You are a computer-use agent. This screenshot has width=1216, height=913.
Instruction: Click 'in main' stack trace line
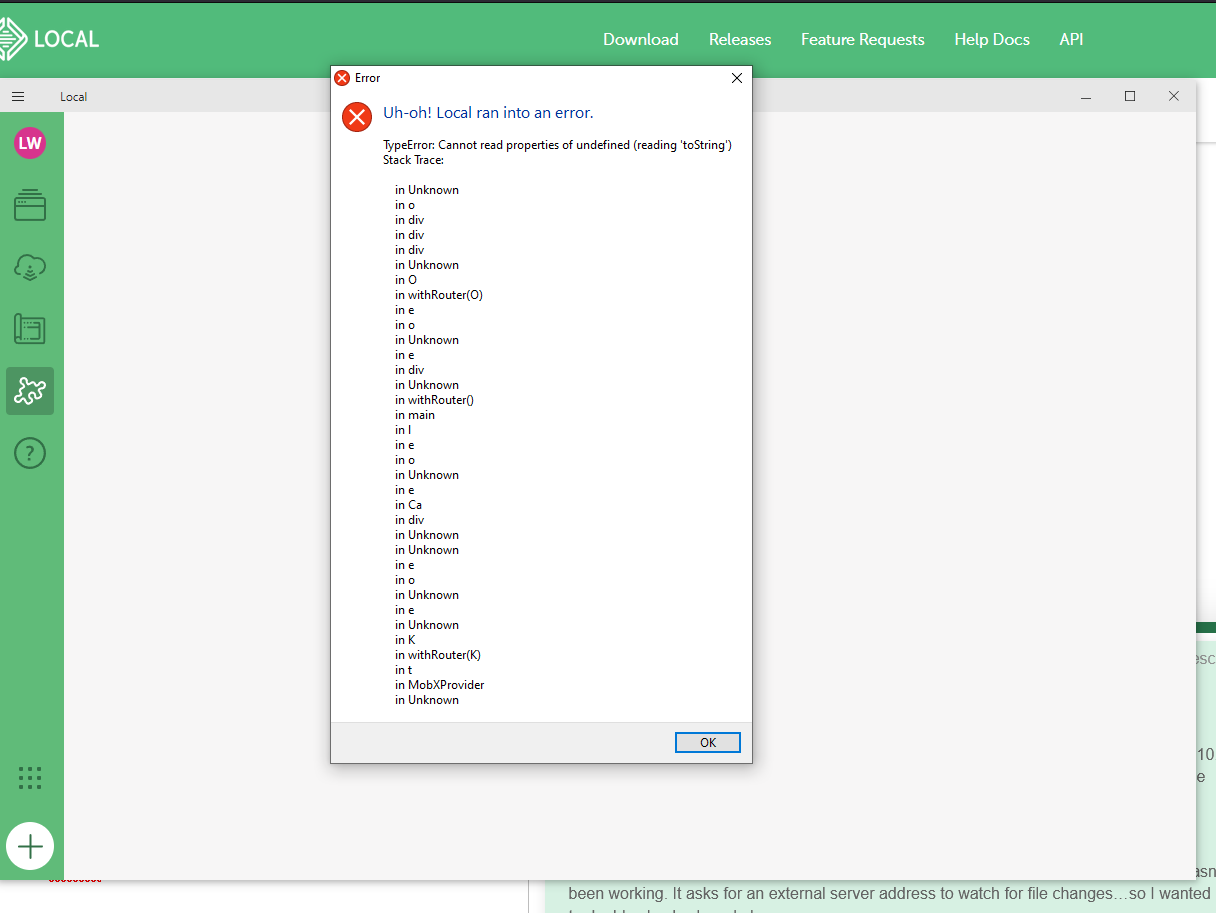coord(415,415)
